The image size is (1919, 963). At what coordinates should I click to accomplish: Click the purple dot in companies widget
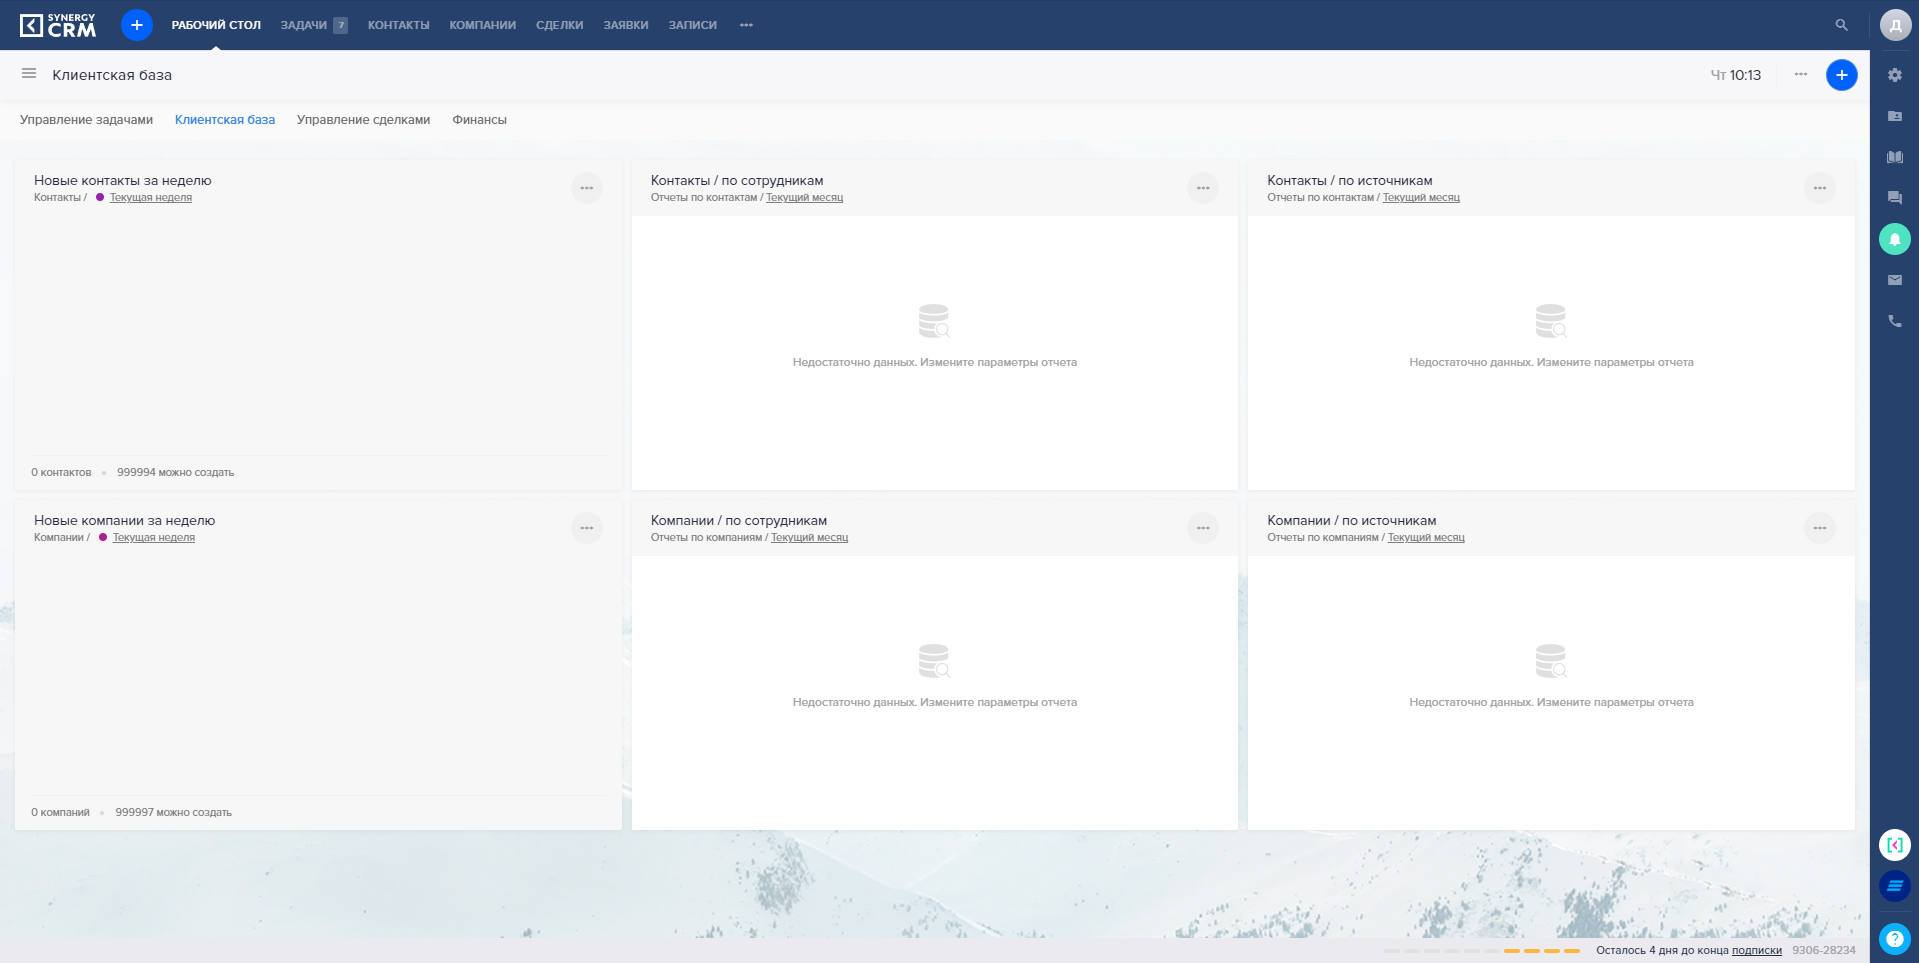pyautogui.click(x=103, y=537)
